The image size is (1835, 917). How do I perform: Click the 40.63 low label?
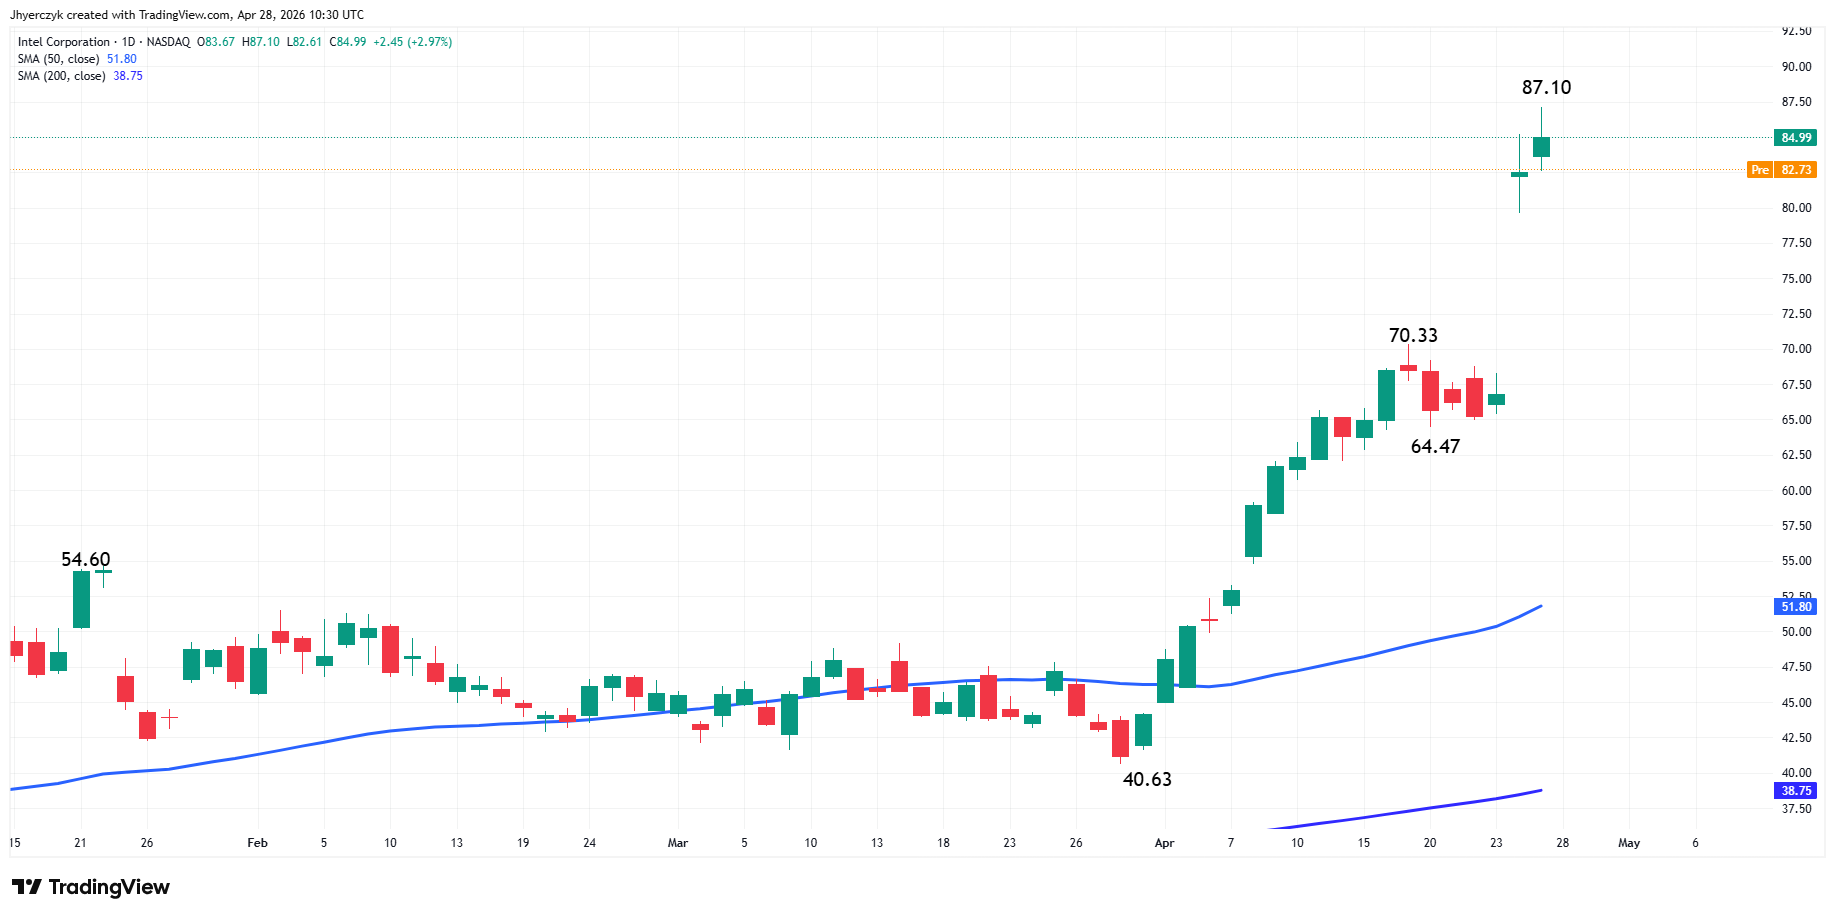click(1147, 780)
